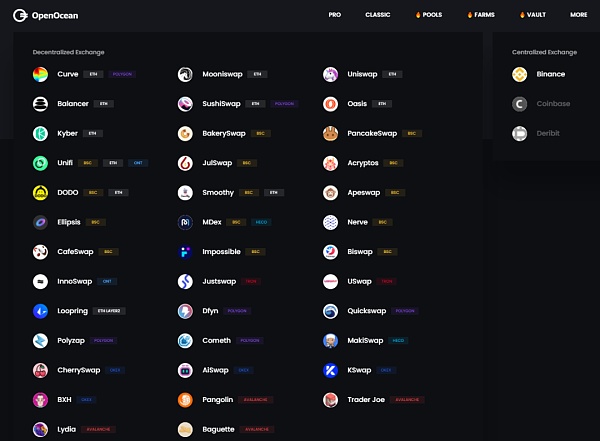Select the CherrySwap icon
This screenshot has height=441, width=600.
(40, 370)
